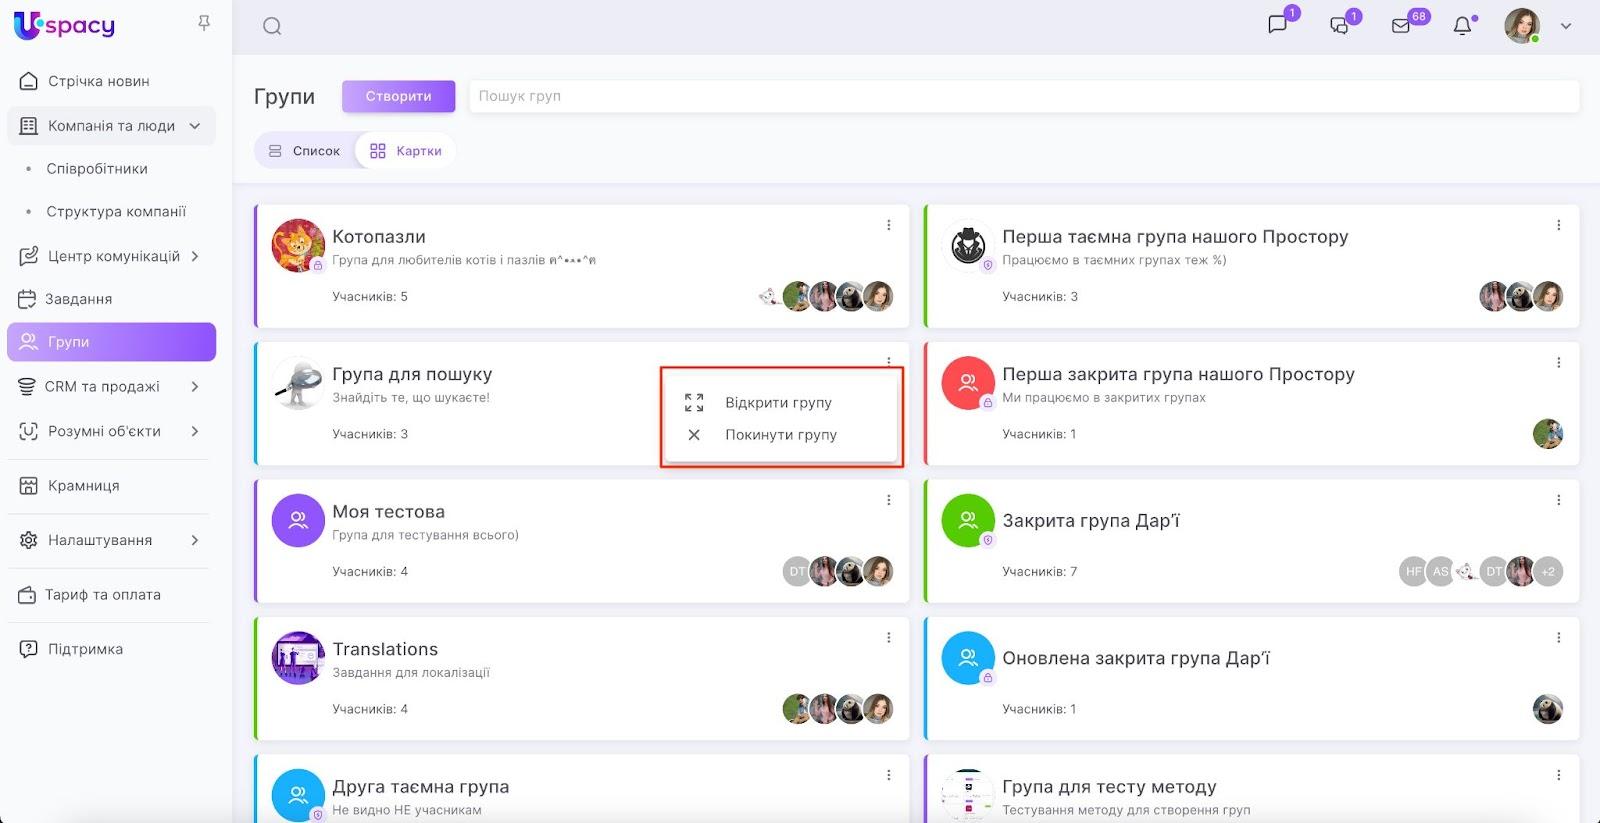Image resolution: width=1600 pixels, height=823 pixels.
Task: Select Відкрити групу from context menu
Action: 778,403
